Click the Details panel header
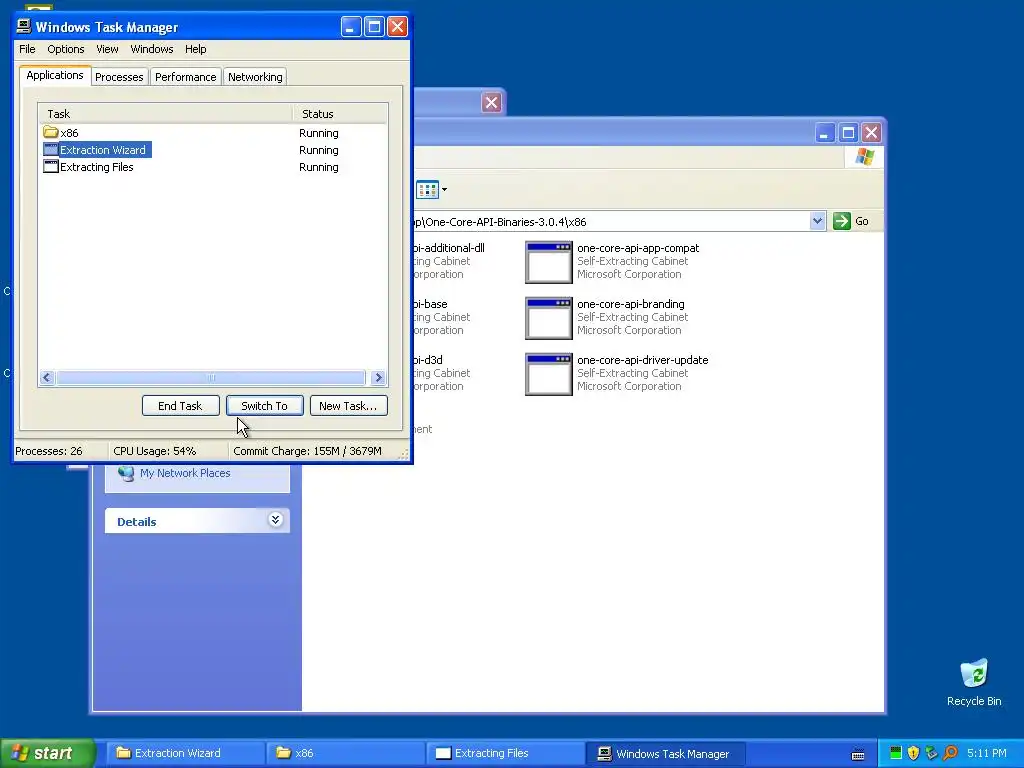The width and height of the screenshot is (1024, 768). [197, 521]
